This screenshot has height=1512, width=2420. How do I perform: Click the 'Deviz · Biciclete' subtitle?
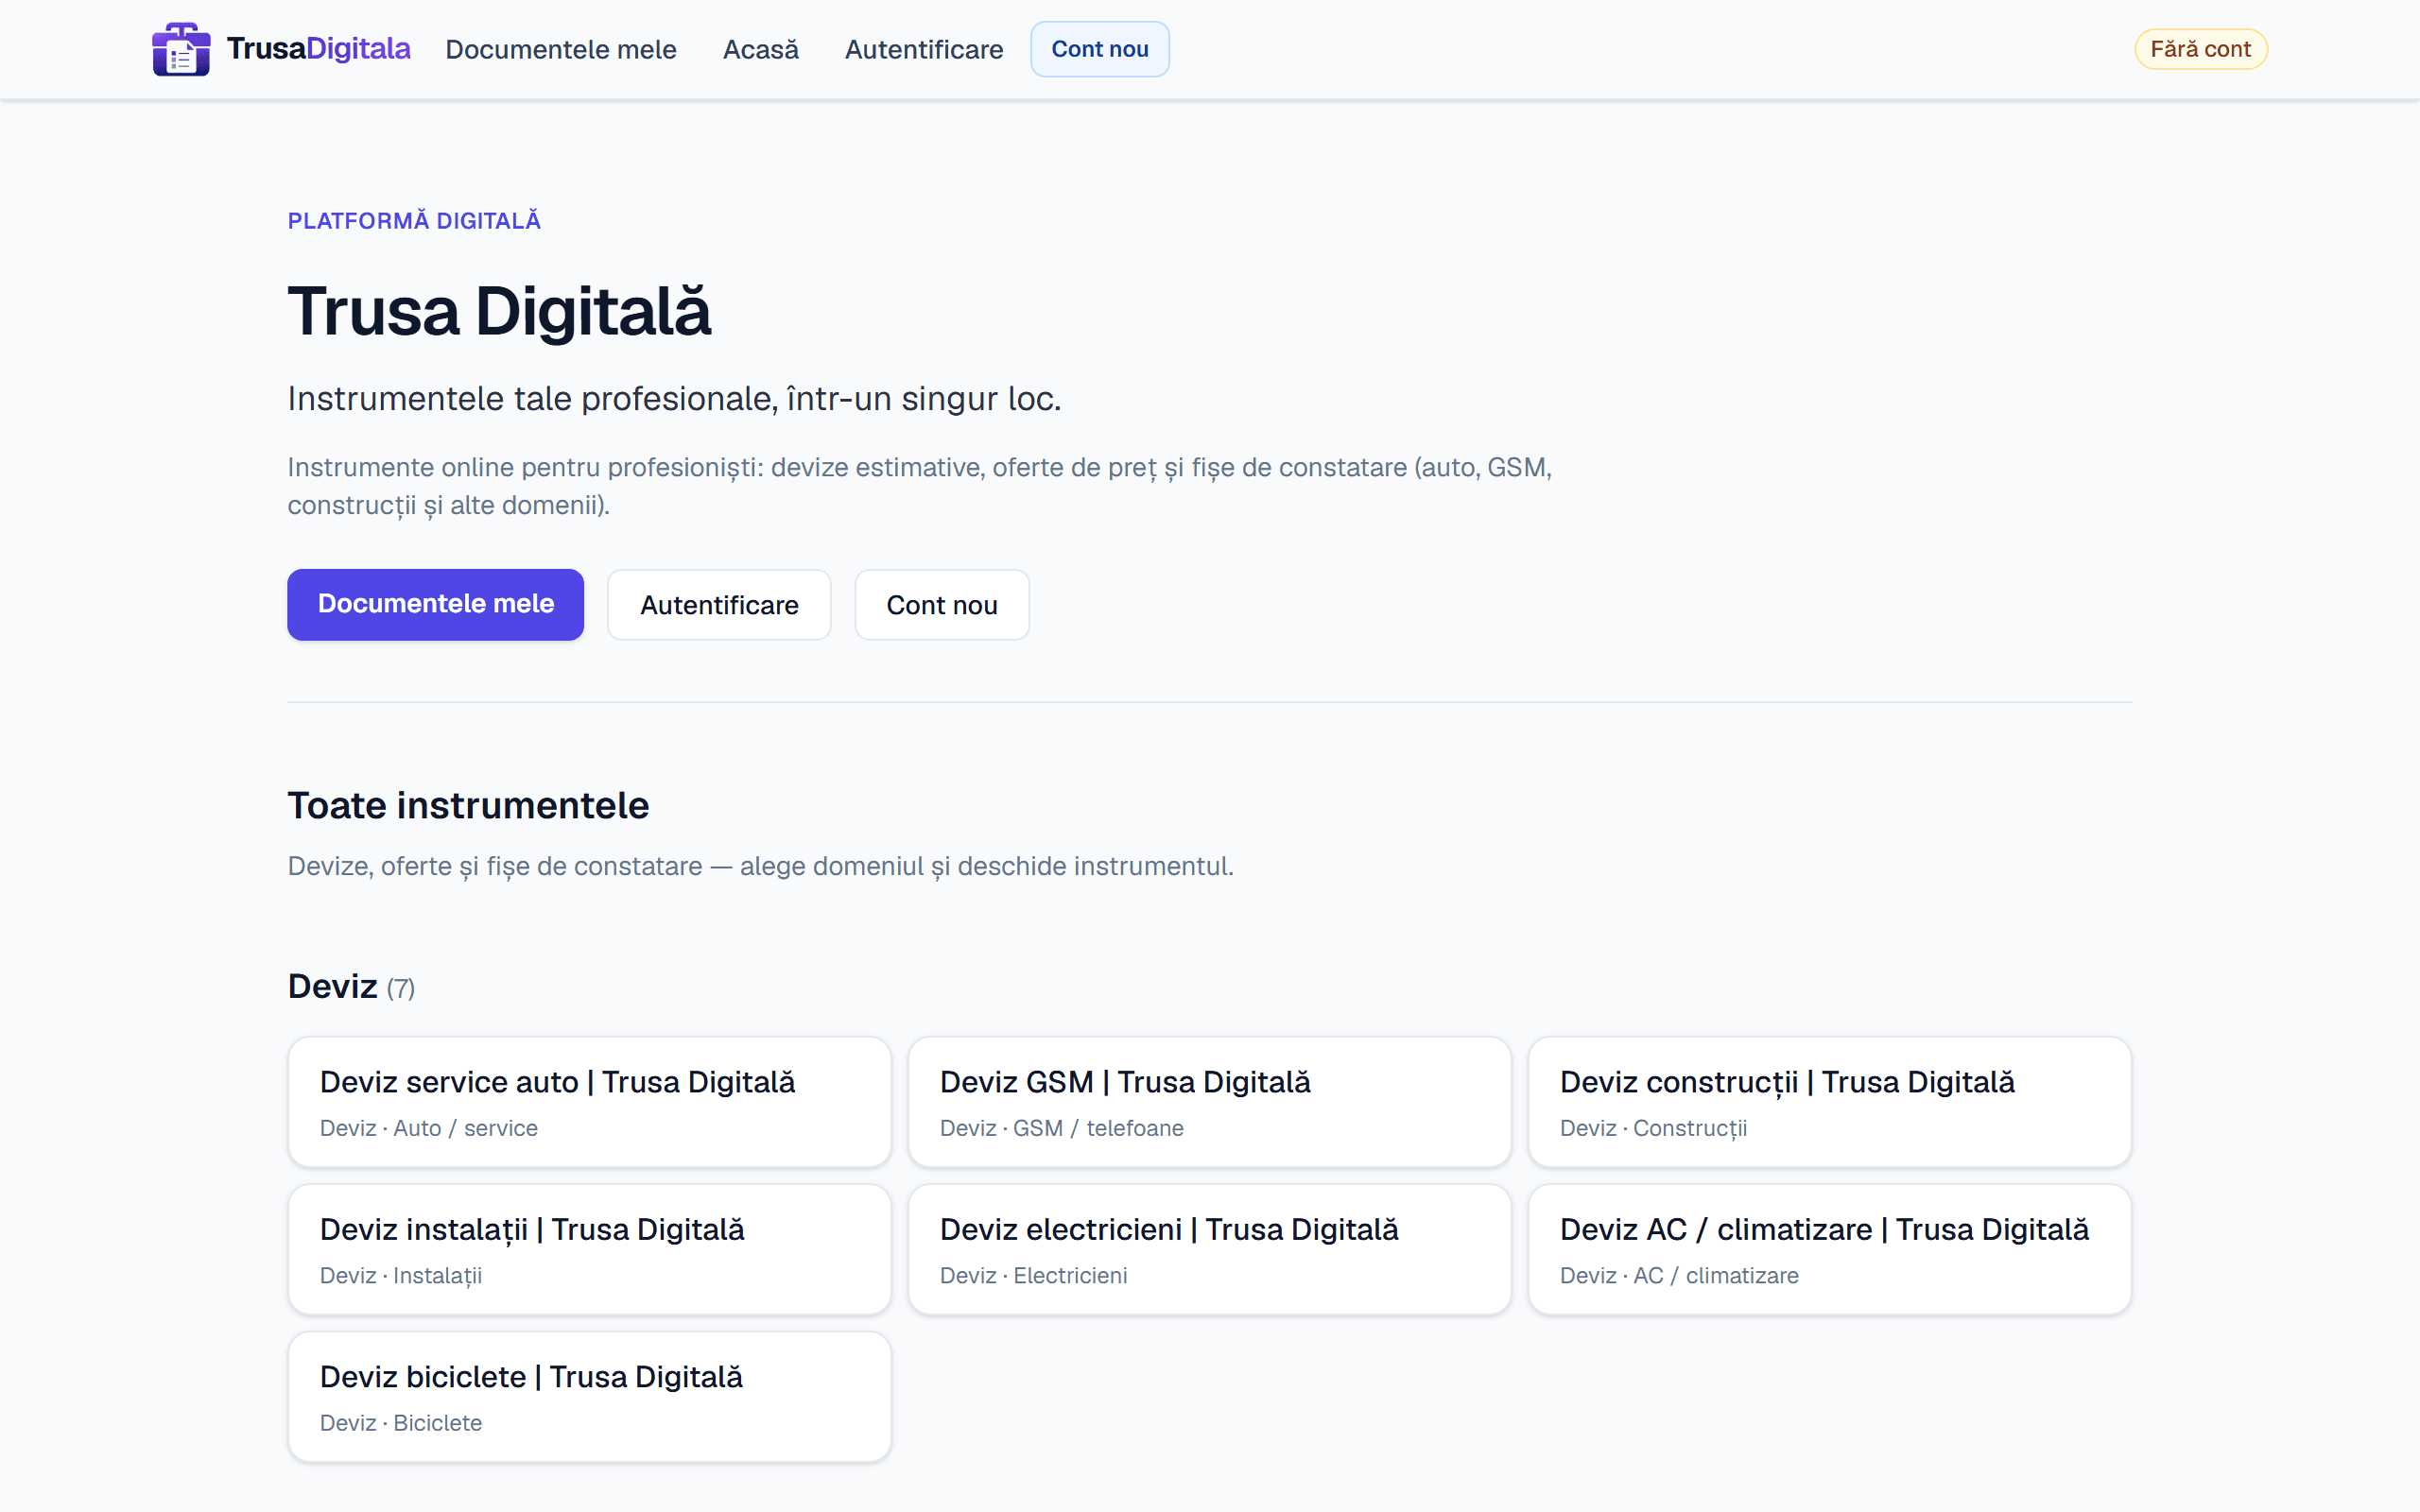[x=401, y=1423]
